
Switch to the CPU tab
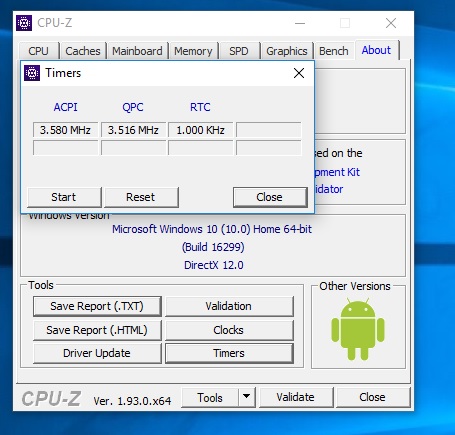tap(39, 51)
